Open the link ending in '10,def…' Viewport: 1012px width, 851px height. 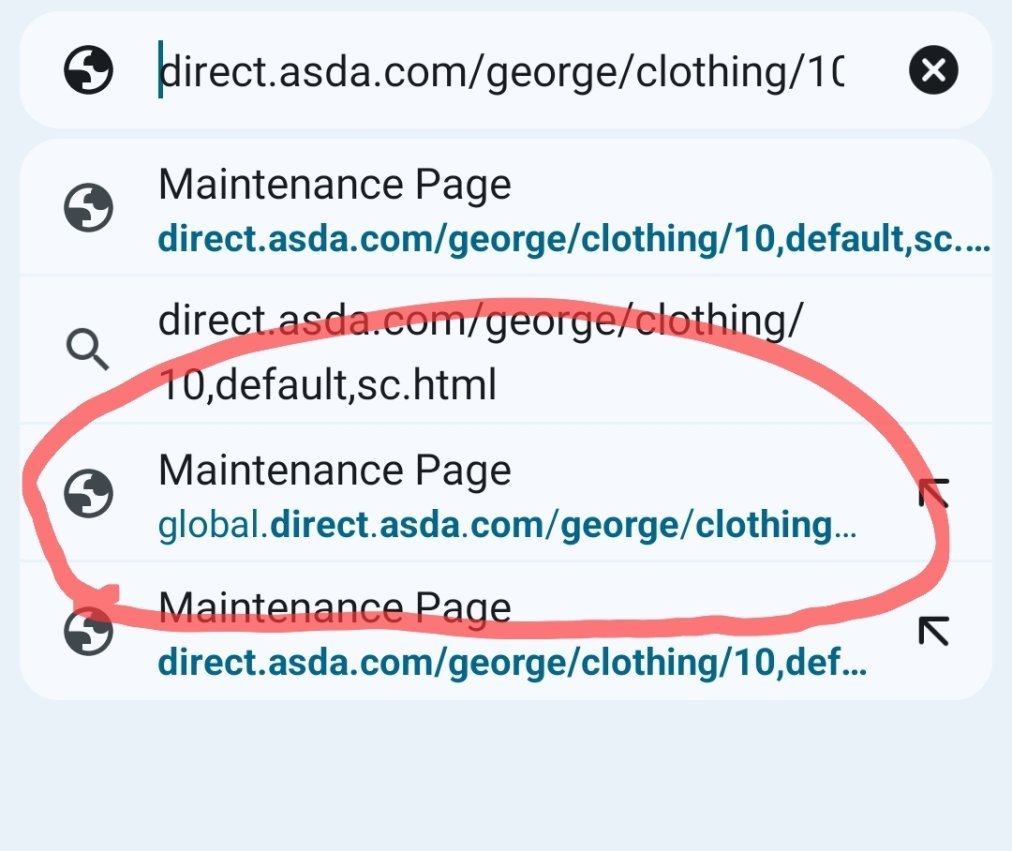512,662
